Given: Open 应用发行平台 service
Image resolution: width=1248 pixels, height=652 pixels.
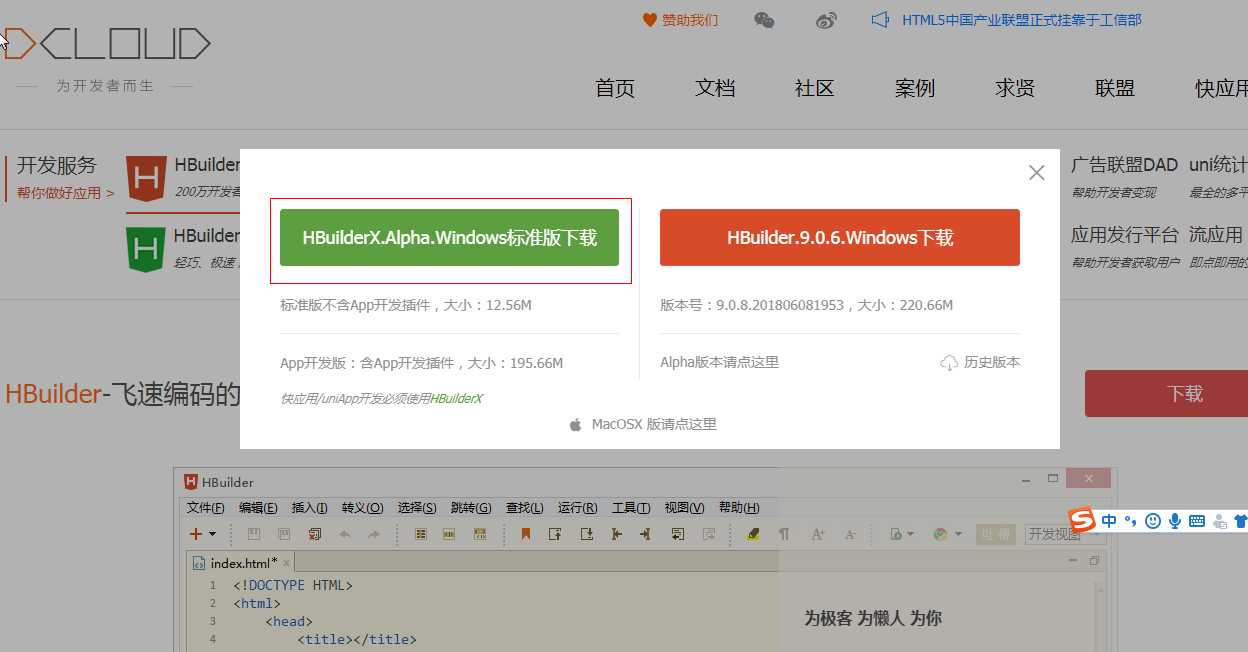Looking at the screenshot, I should coord(1125,236).
